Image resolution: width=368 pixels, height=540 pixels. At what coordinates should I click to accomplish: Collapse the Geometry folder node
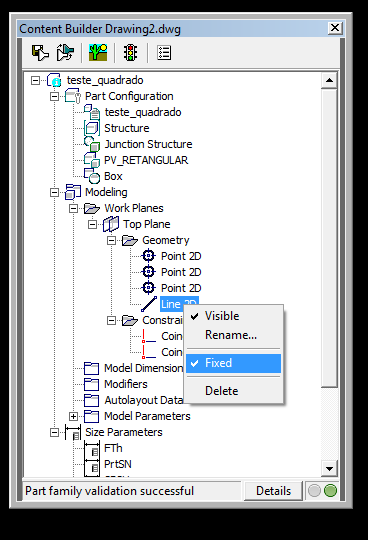112,240
